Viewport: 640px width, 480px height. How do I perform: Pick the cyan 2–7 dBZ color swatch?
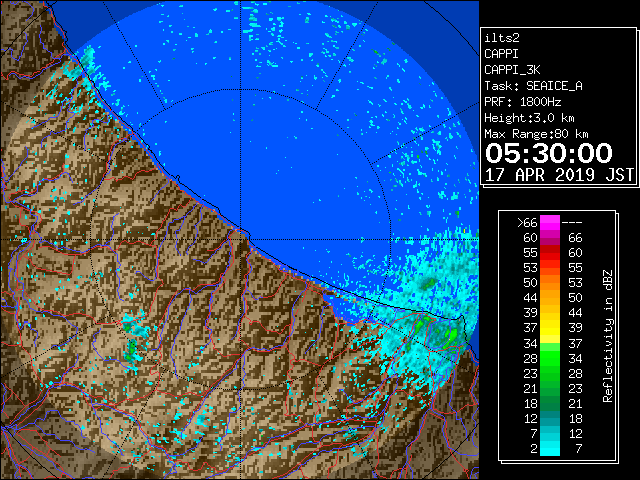pyautogui.click(x=550, y=448)
